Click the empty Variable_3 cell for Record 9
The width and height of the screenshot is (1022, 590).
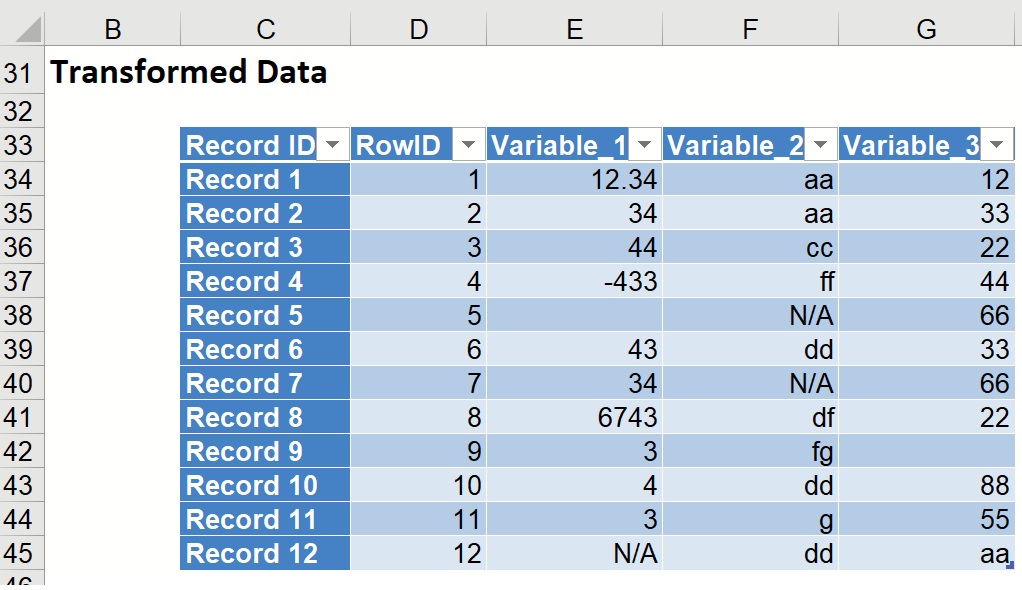tap(925, 451)
